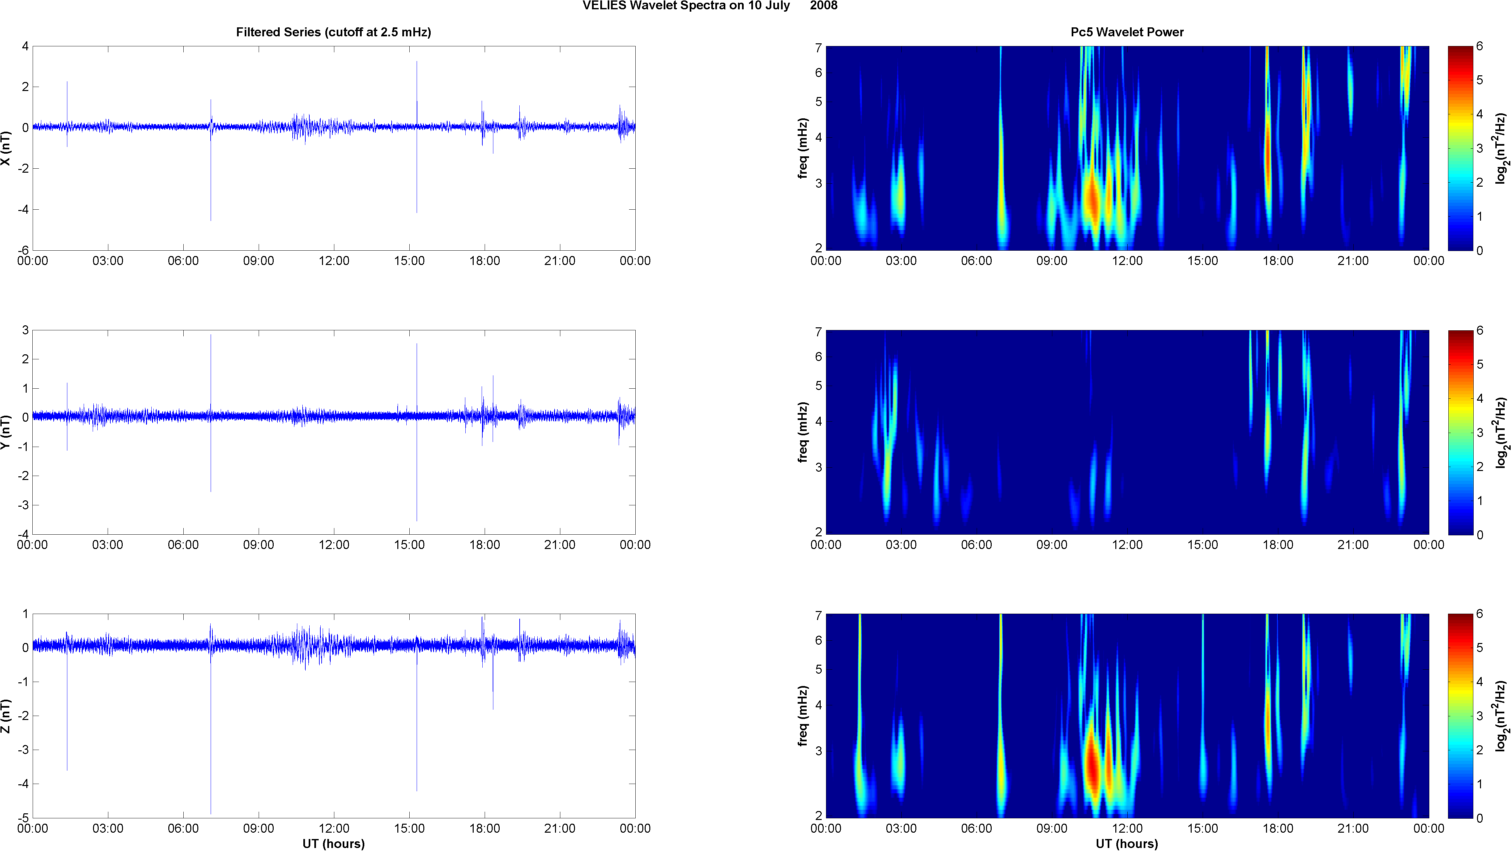Select the Filtered Series cutoff 2.5 mHz heading
The height and width of the screenshot is (851, 1511).
[333, 32]
